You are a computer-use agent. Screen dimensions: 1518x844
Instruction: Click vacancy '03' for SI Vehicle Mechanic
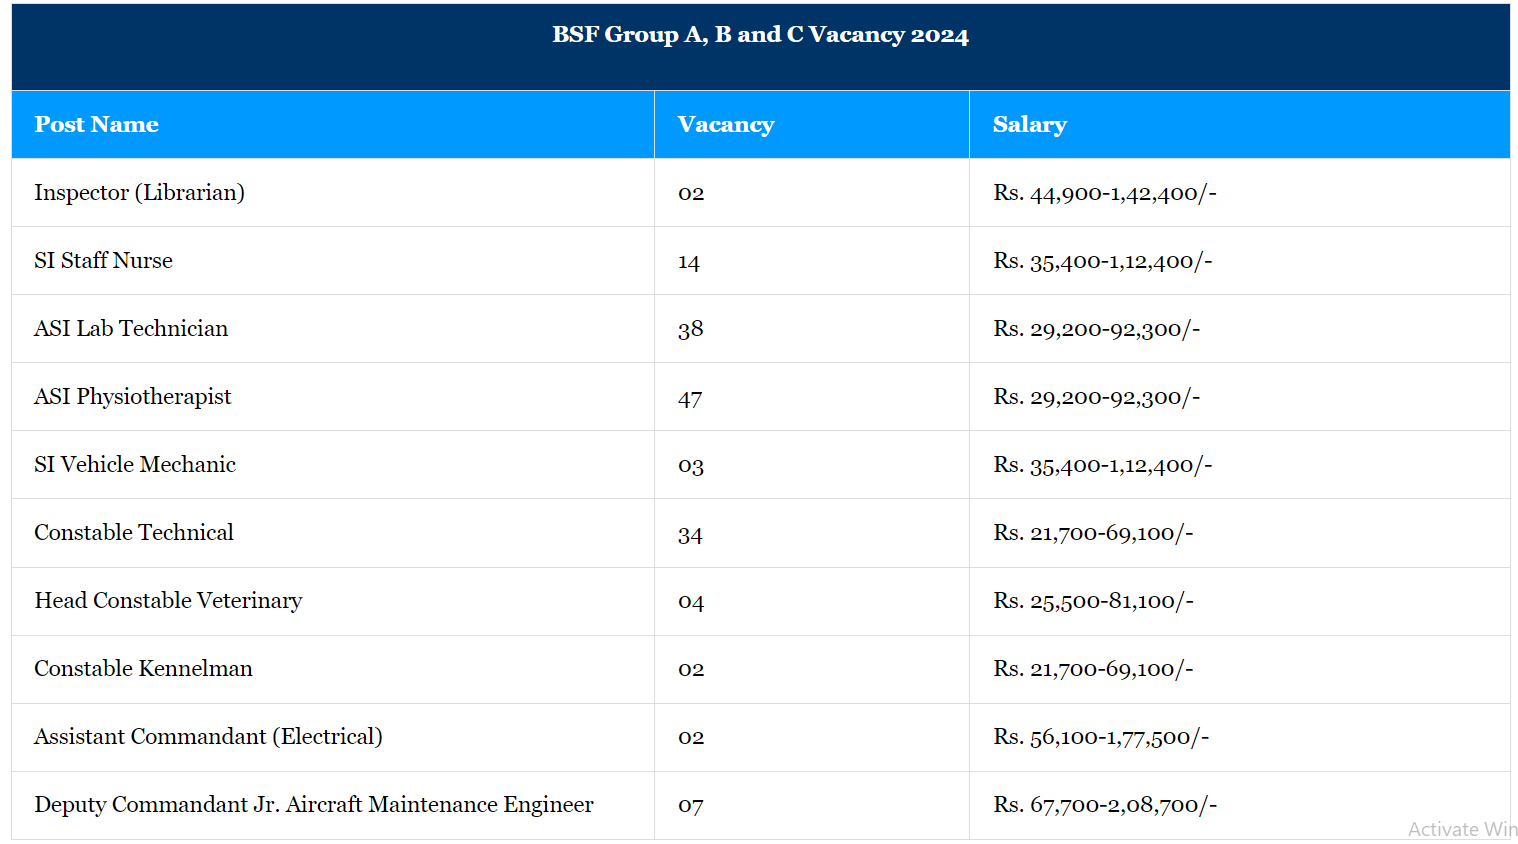click(691, 466)
